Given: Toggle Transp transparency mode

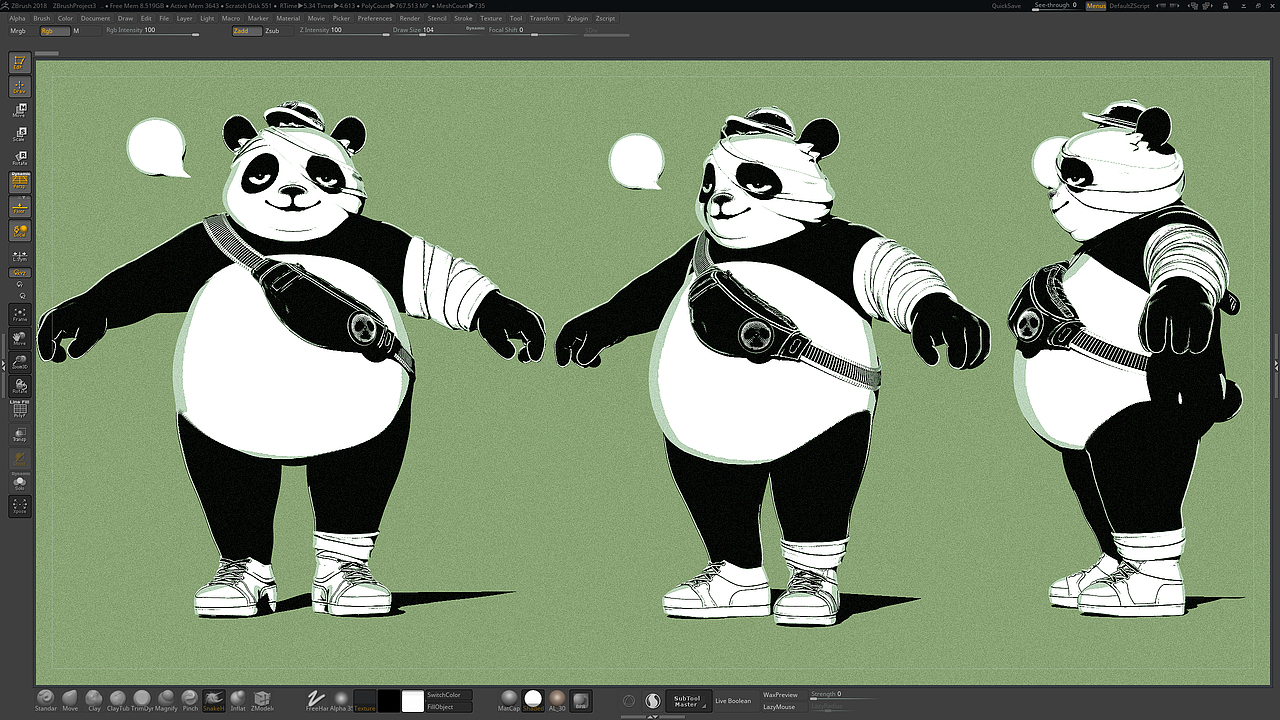Looking at the screenshot, I should 19,434.
